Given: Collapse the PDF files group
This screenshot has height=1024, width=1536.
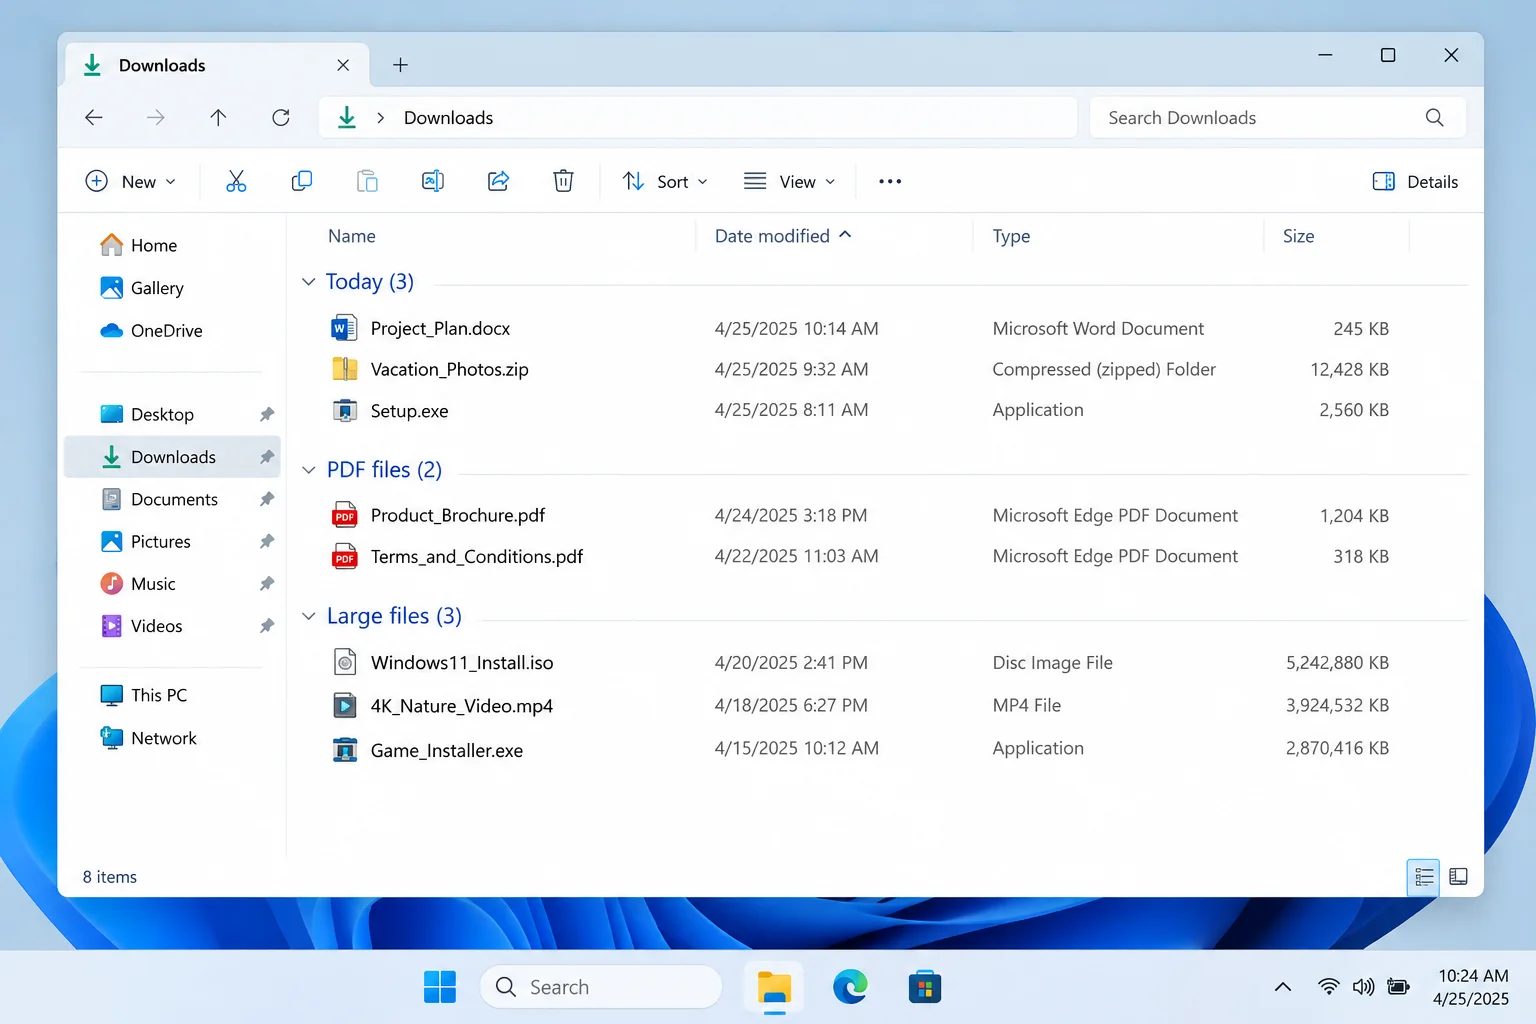Looking at the screenshot, I should 309,470.
